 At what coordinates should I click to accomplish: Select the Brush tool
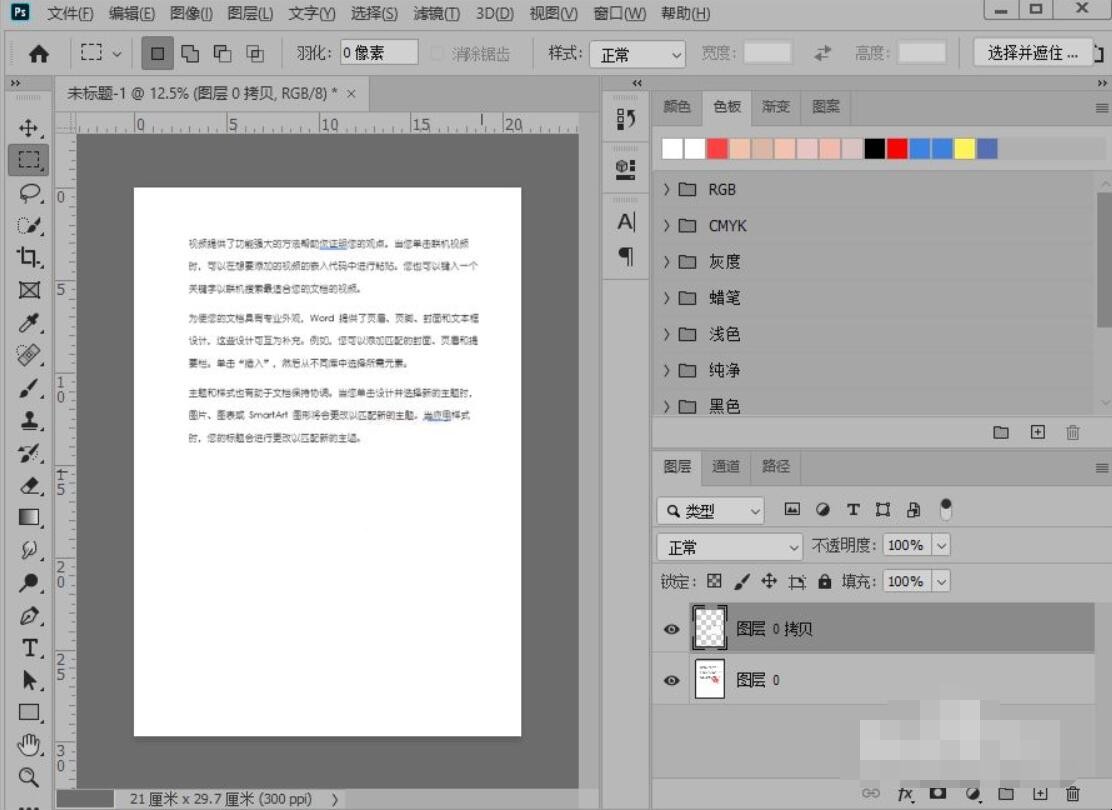pyautogui.click(x=28, y=388)
